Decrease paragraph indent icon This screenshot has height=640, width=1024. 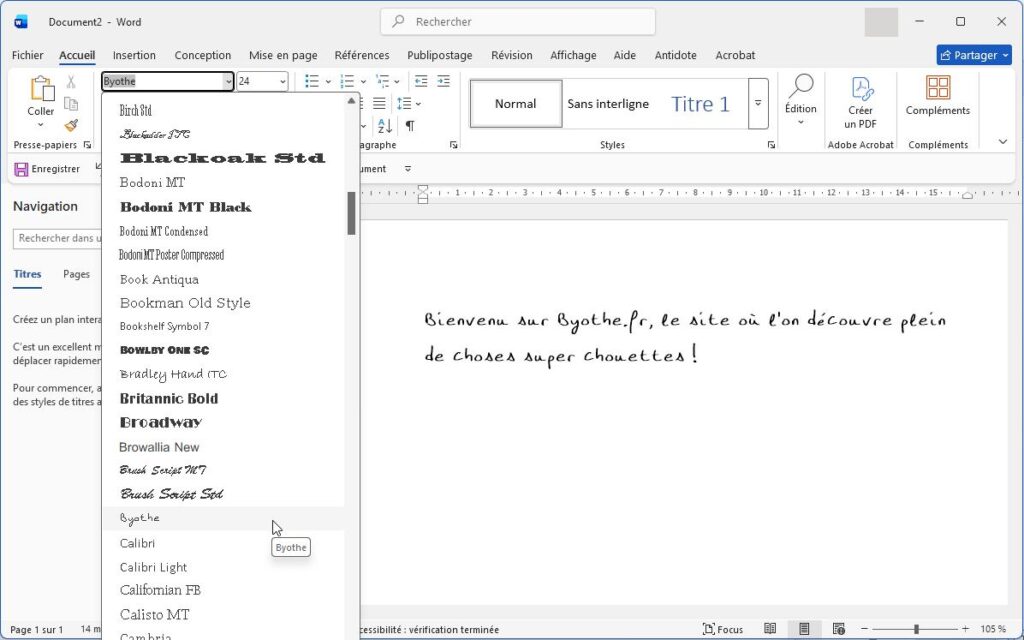[x=421, y=81]
